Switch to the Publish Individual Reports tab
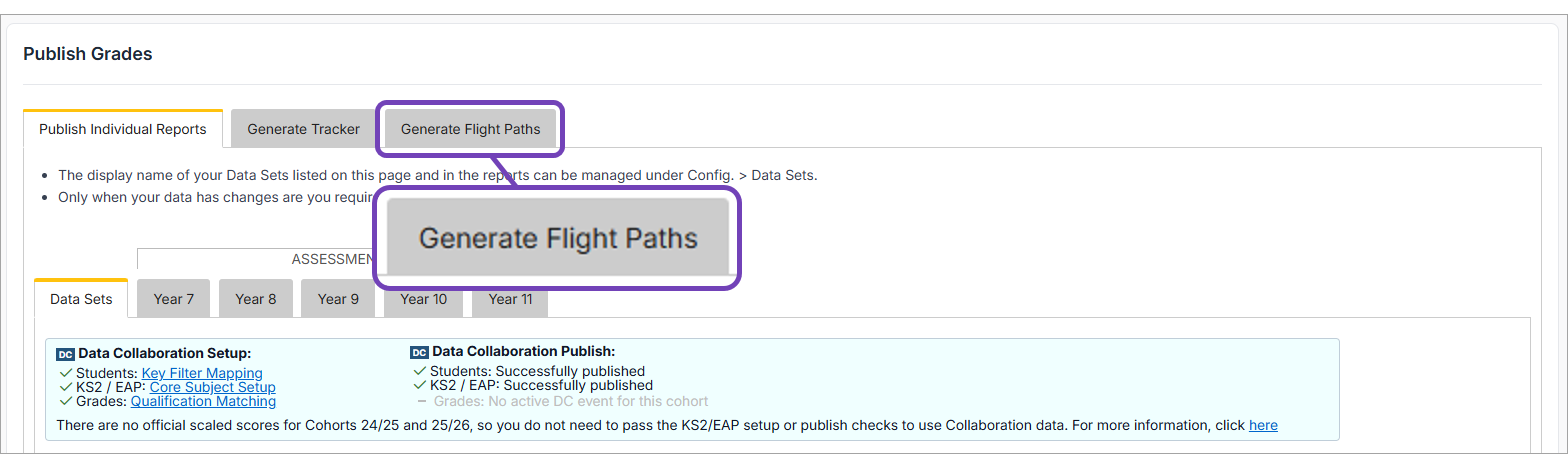Image resolution: width=1568 pixels, height=454 pixels. [123, 129]
